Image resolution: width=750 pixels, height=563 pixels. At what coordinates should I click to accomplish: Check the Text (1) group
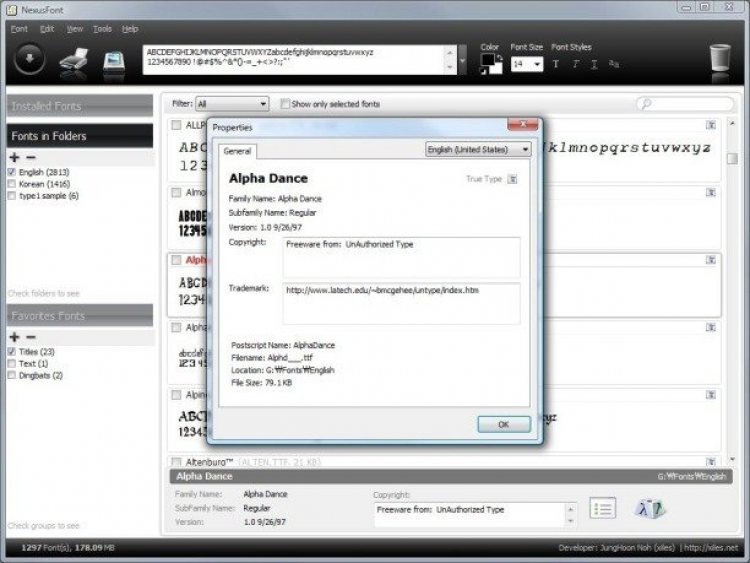tap(12, 364)
